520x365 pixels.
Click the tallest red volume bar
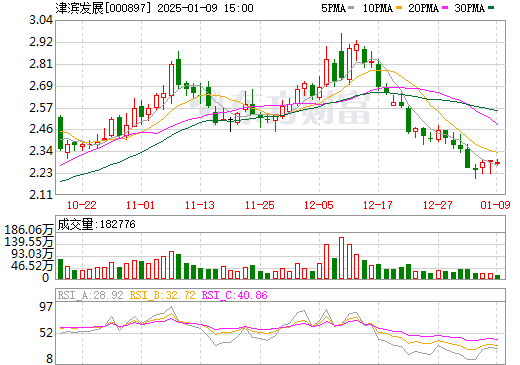click(341, 258)
